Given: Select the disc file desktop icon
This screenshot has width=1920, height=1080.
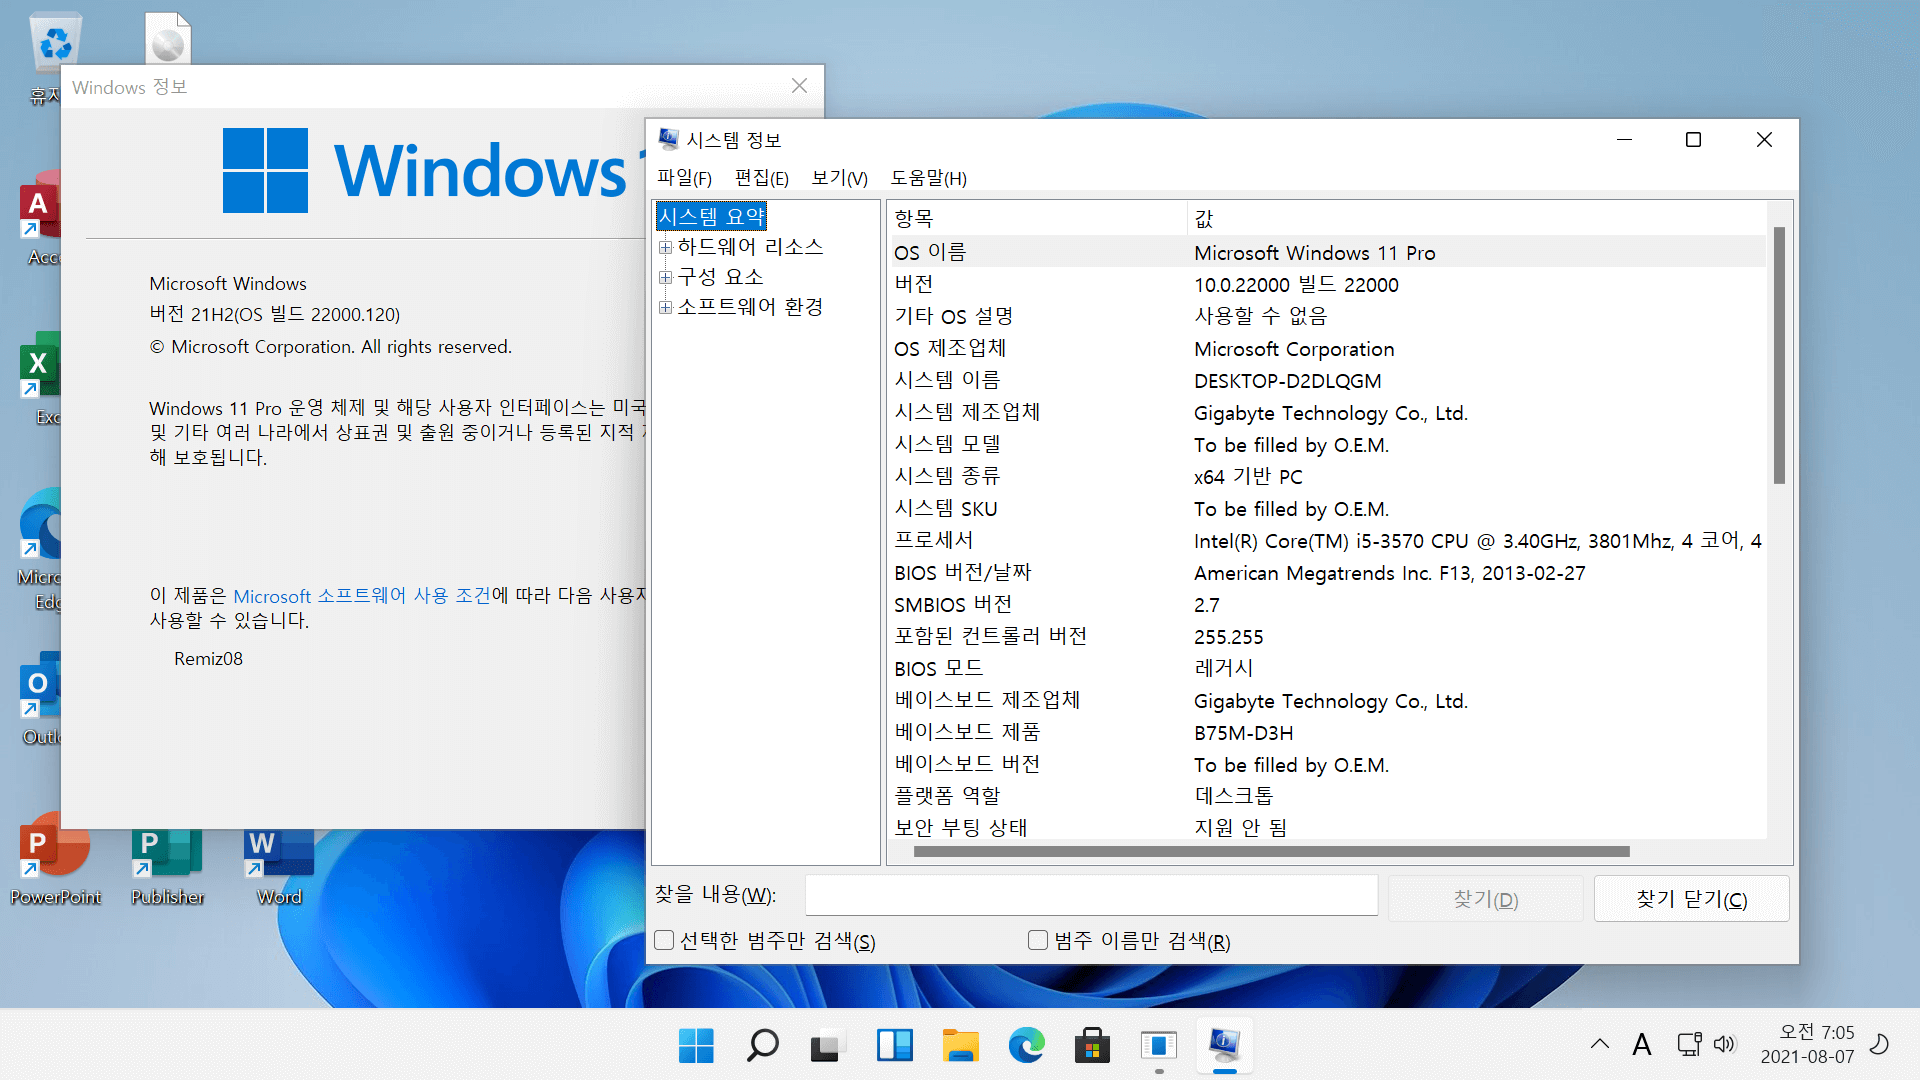Looking at the screenshot, I should (167, 38).
